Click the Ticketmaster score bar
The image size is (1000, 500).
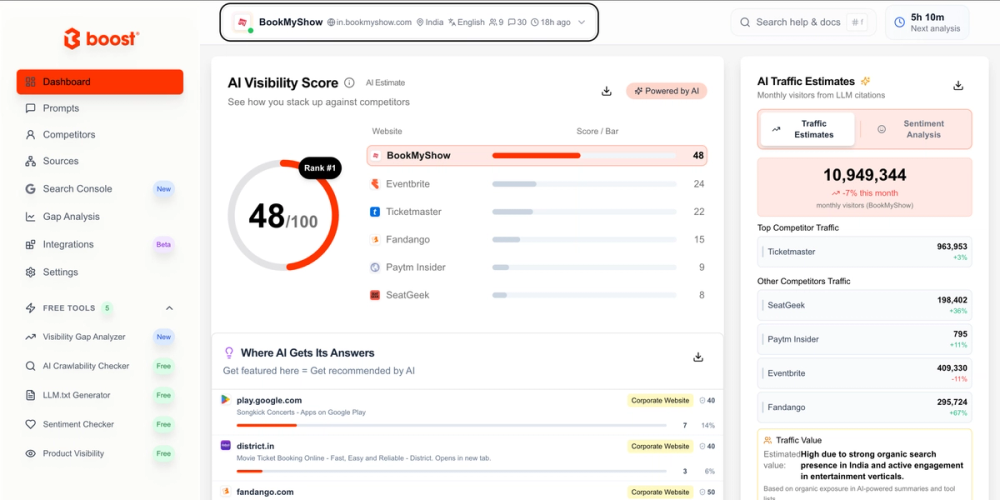point(584,212)
